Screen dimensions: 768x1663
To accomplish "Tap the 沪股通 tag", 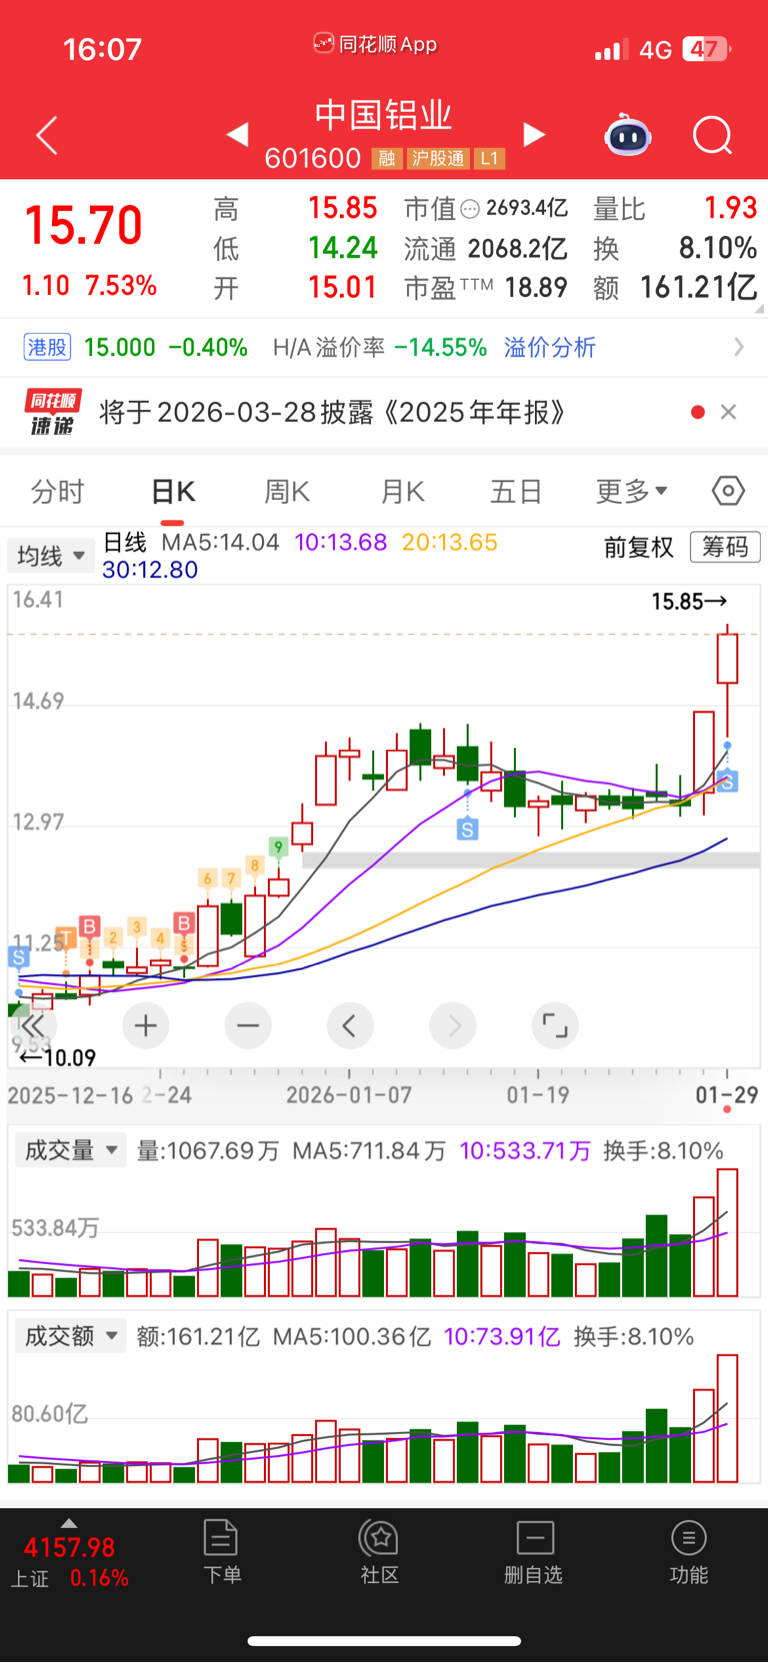I will point(438,158).
